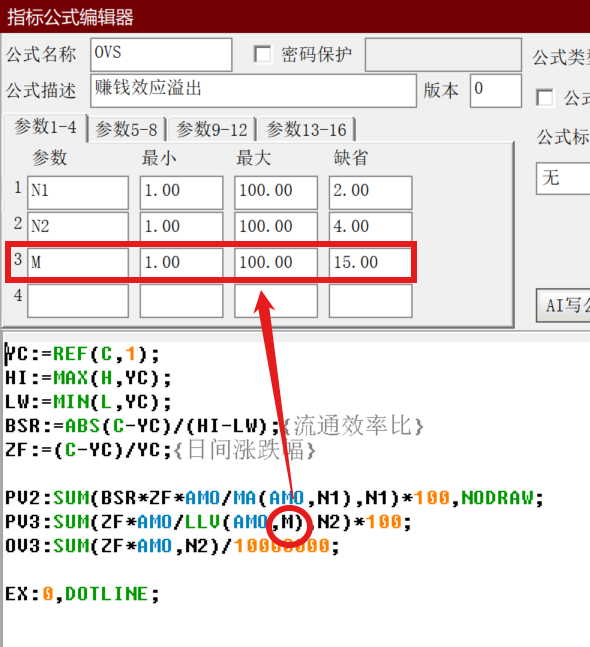
Task: Click the M default value 15.00 field
Action: pos(371,262)
